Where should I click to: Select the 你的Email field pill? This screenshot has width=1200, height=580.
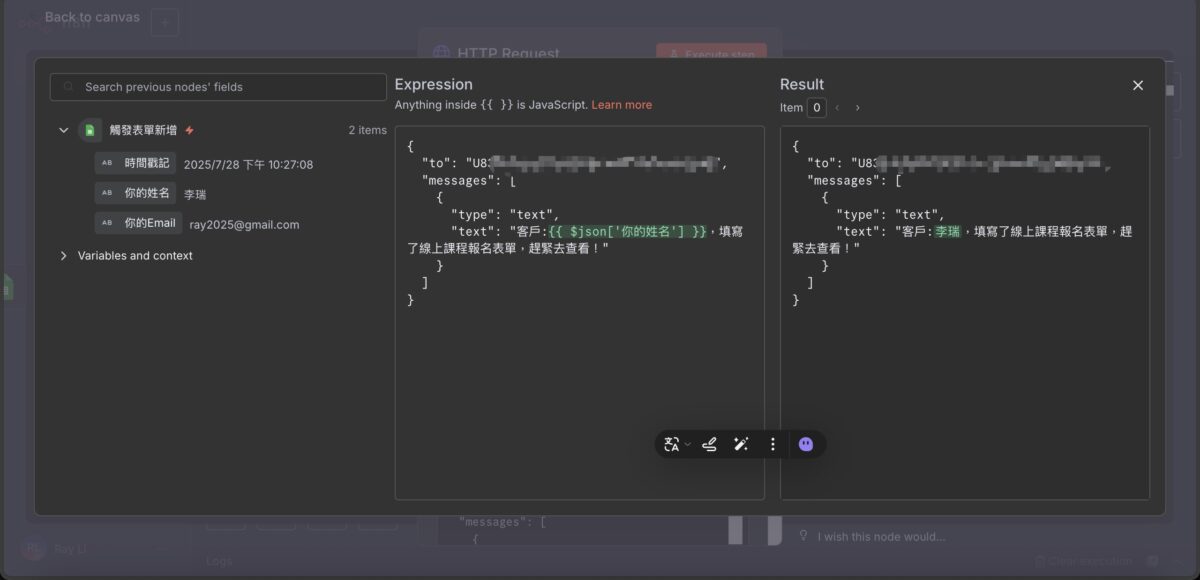click(139, 223)
